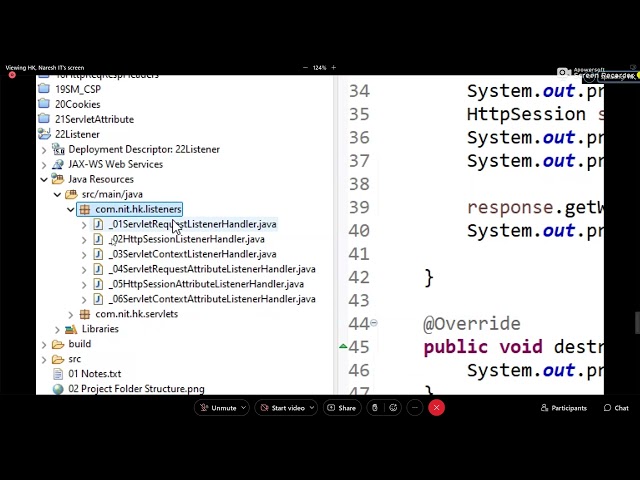Click the Share button

(341, 408)
